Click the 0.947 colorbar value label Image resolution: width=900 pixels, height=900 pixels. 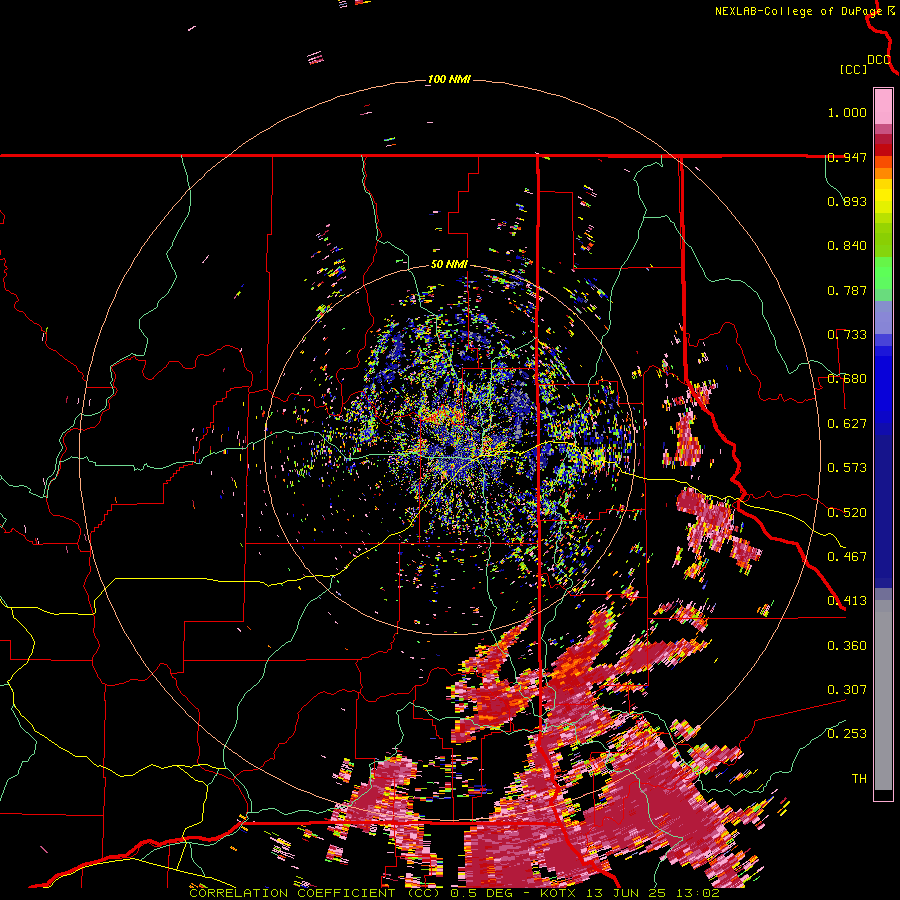(x=847, y=157)
